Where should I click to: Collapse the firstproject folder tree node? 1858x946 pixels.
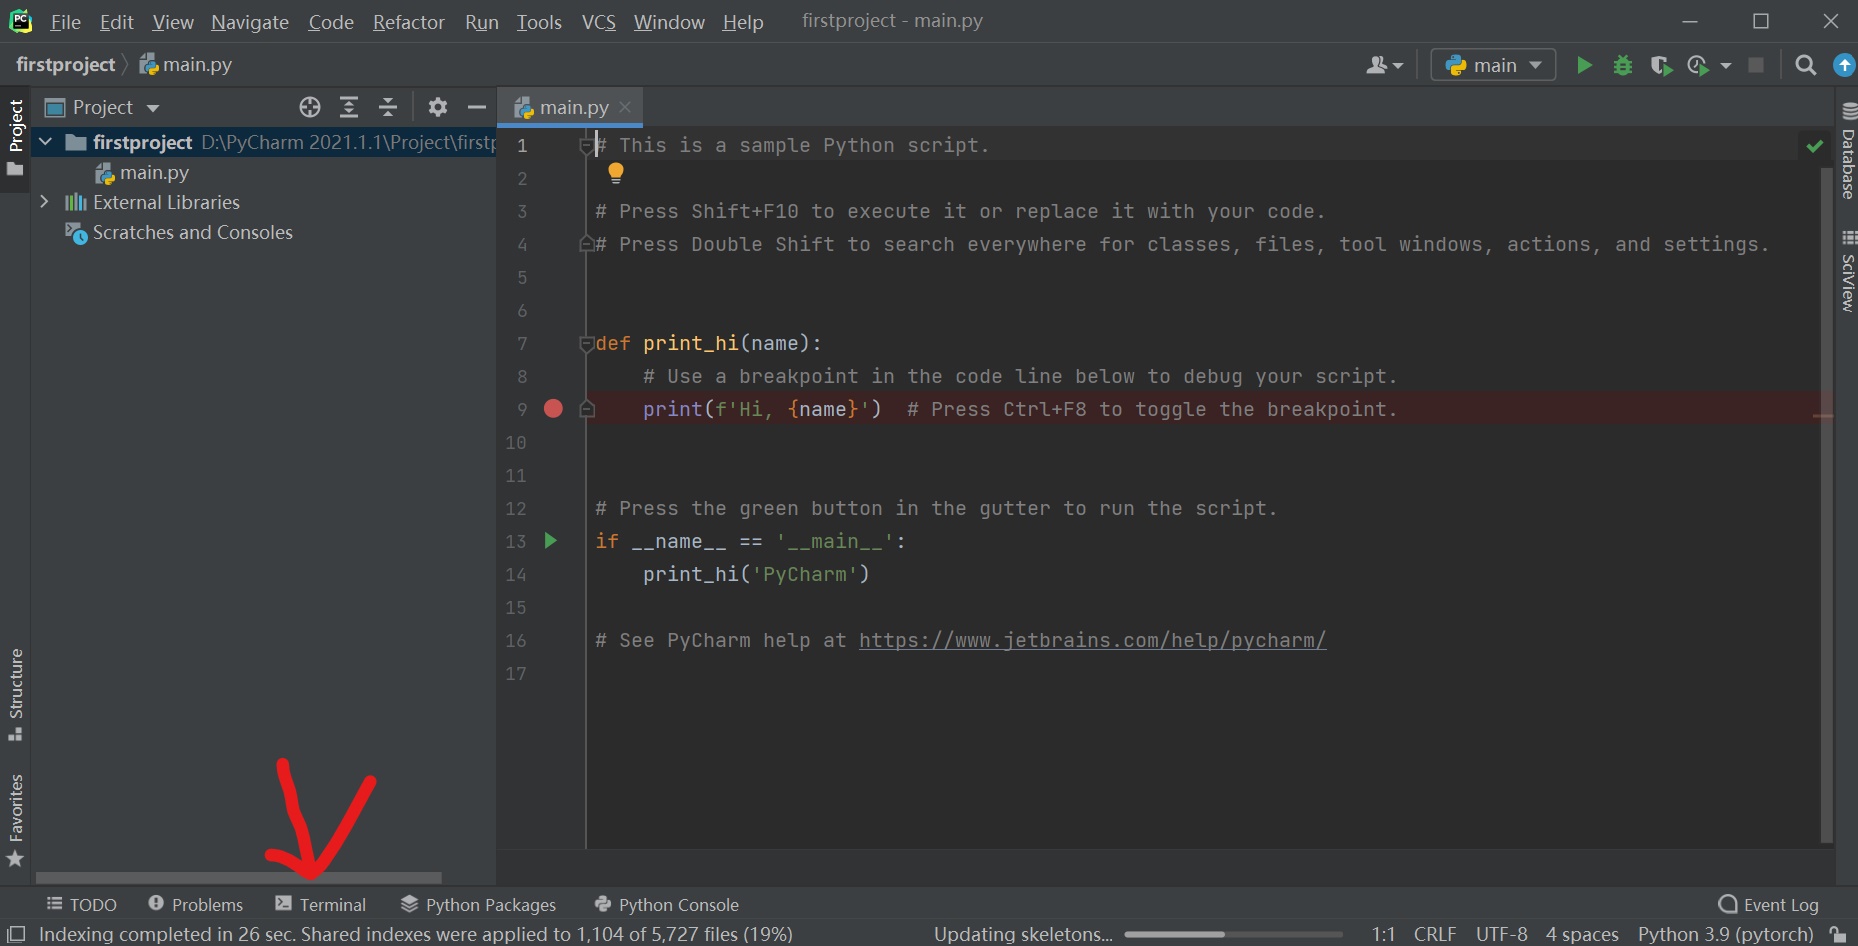(45, 142)
